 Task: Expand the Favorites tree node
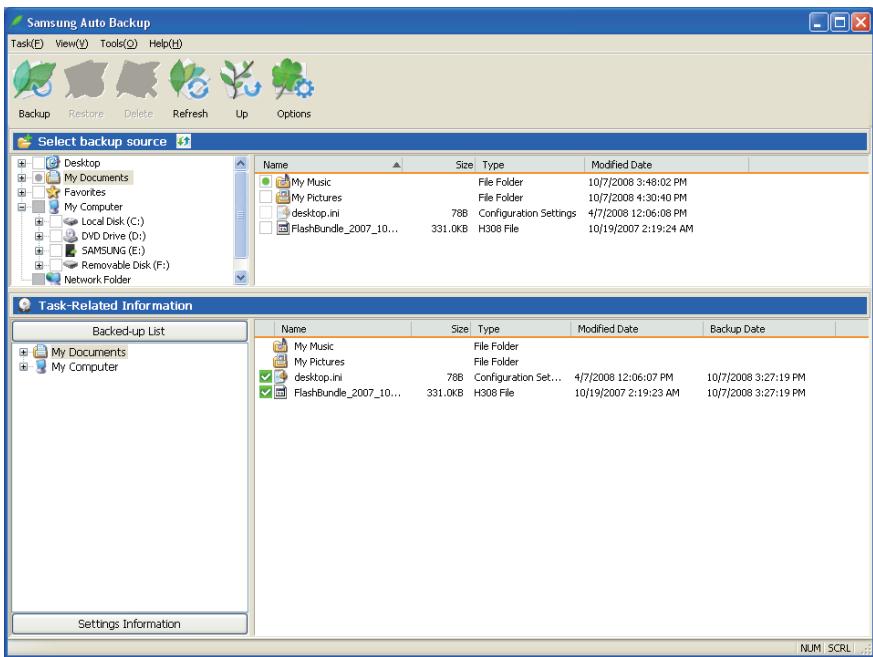click(22, 193)
